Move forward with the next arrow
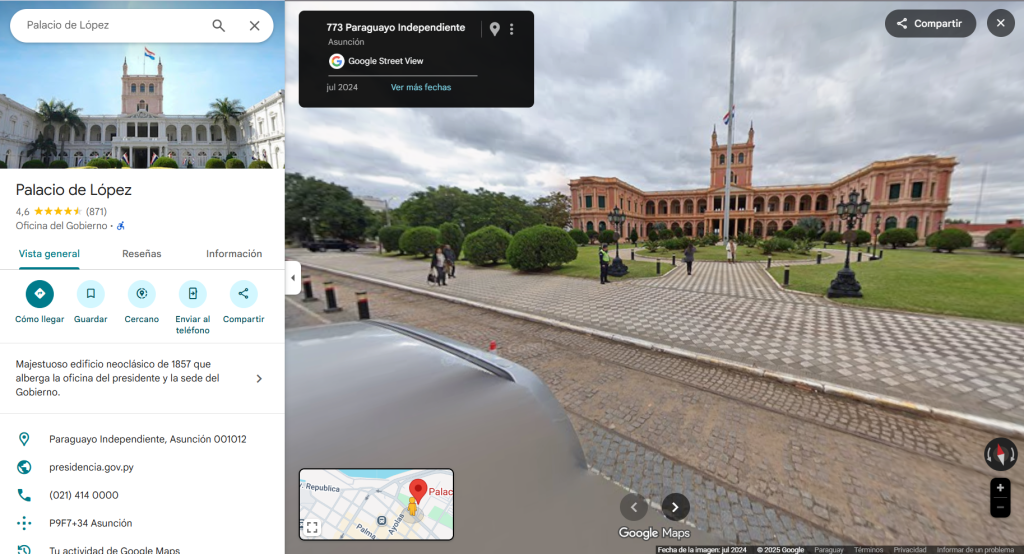 coord(676,507)
